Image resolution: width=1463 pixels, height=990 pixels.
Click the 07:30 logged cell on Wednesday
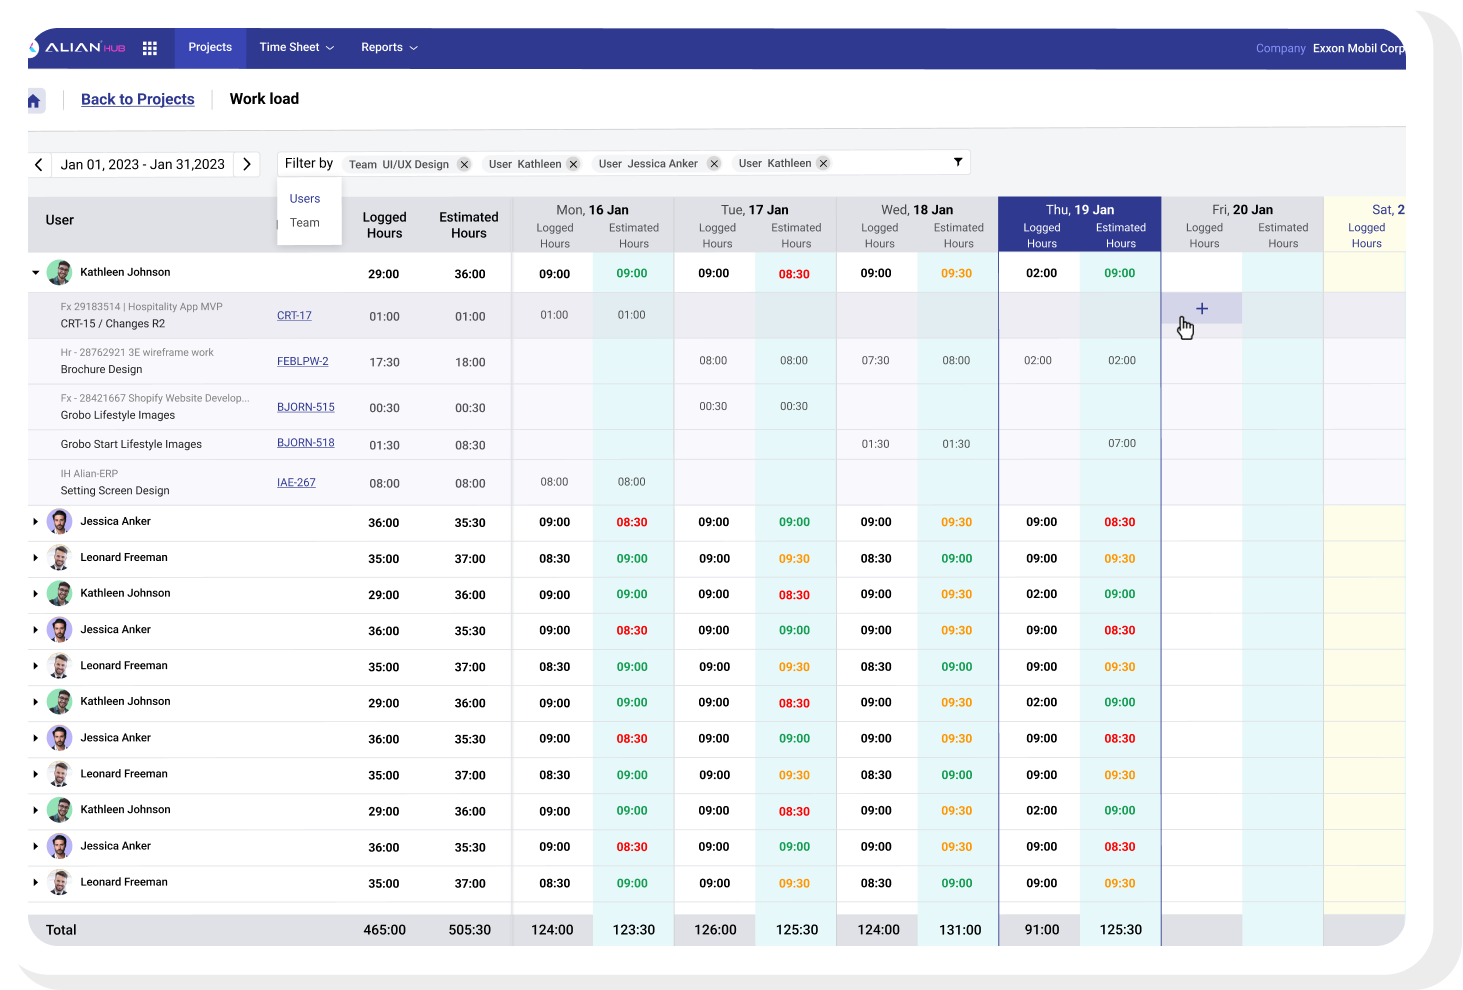[876, 360]
